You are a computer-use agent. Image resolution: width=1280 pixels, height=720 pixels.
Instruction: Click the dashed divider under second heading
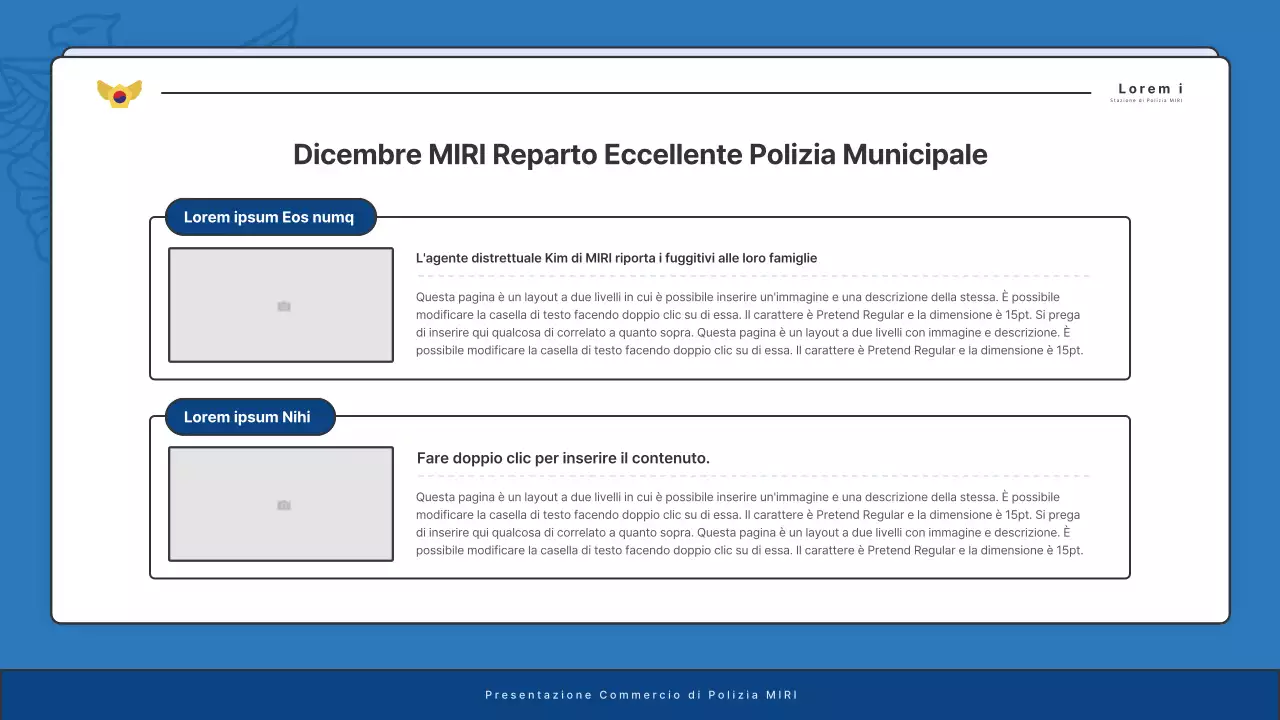point(752,476)
